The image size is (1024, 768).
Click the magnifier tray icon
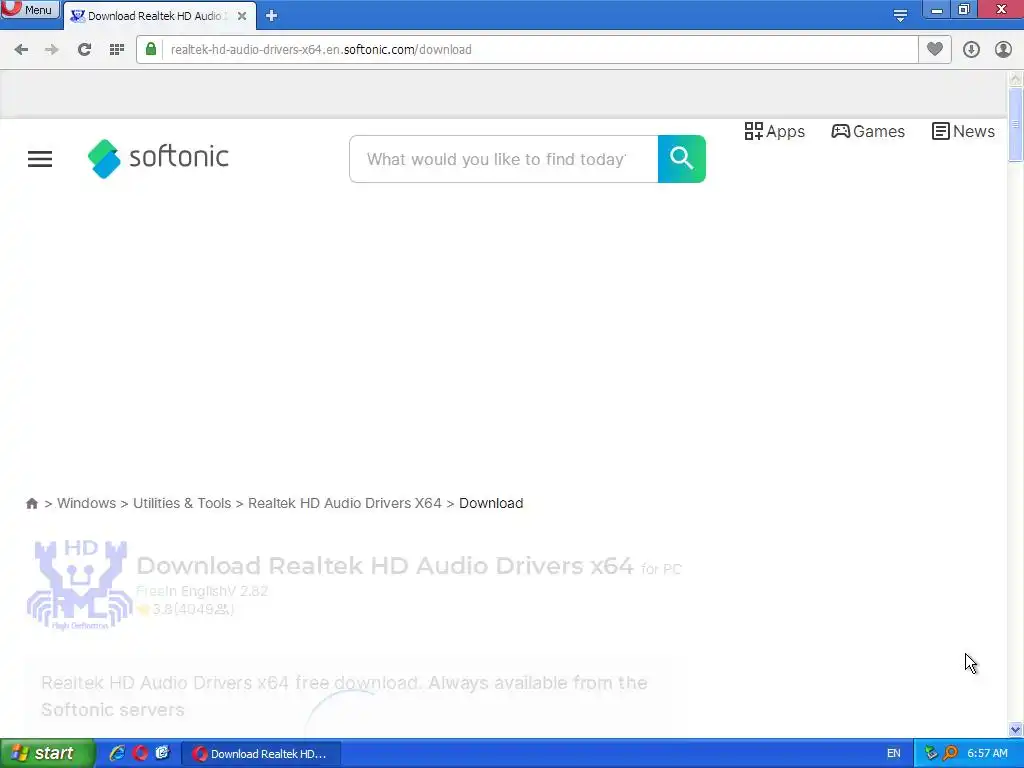[x=950, y=754]
